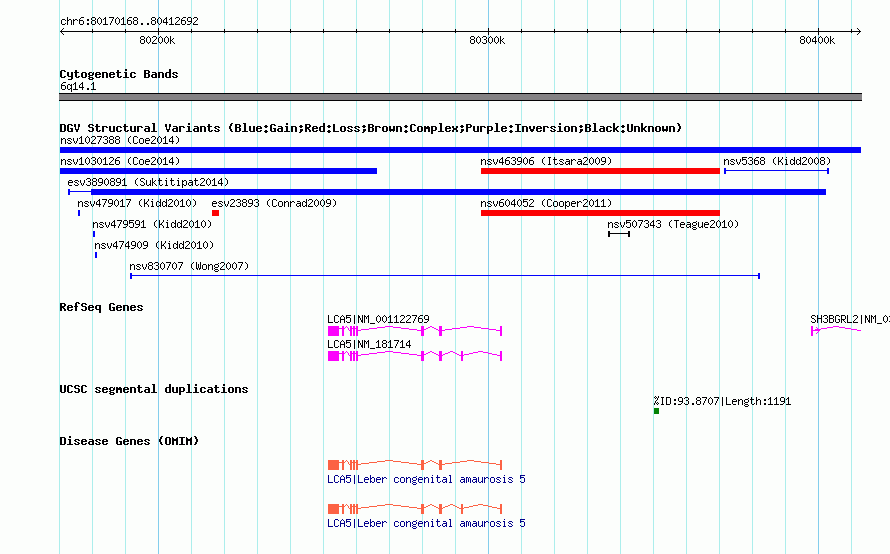Click the nsv604052 (Cooper2011) label

point(546,203)
